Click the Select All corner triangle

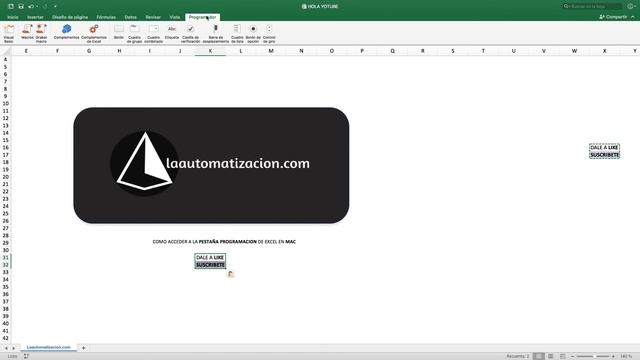click(6, 51)
